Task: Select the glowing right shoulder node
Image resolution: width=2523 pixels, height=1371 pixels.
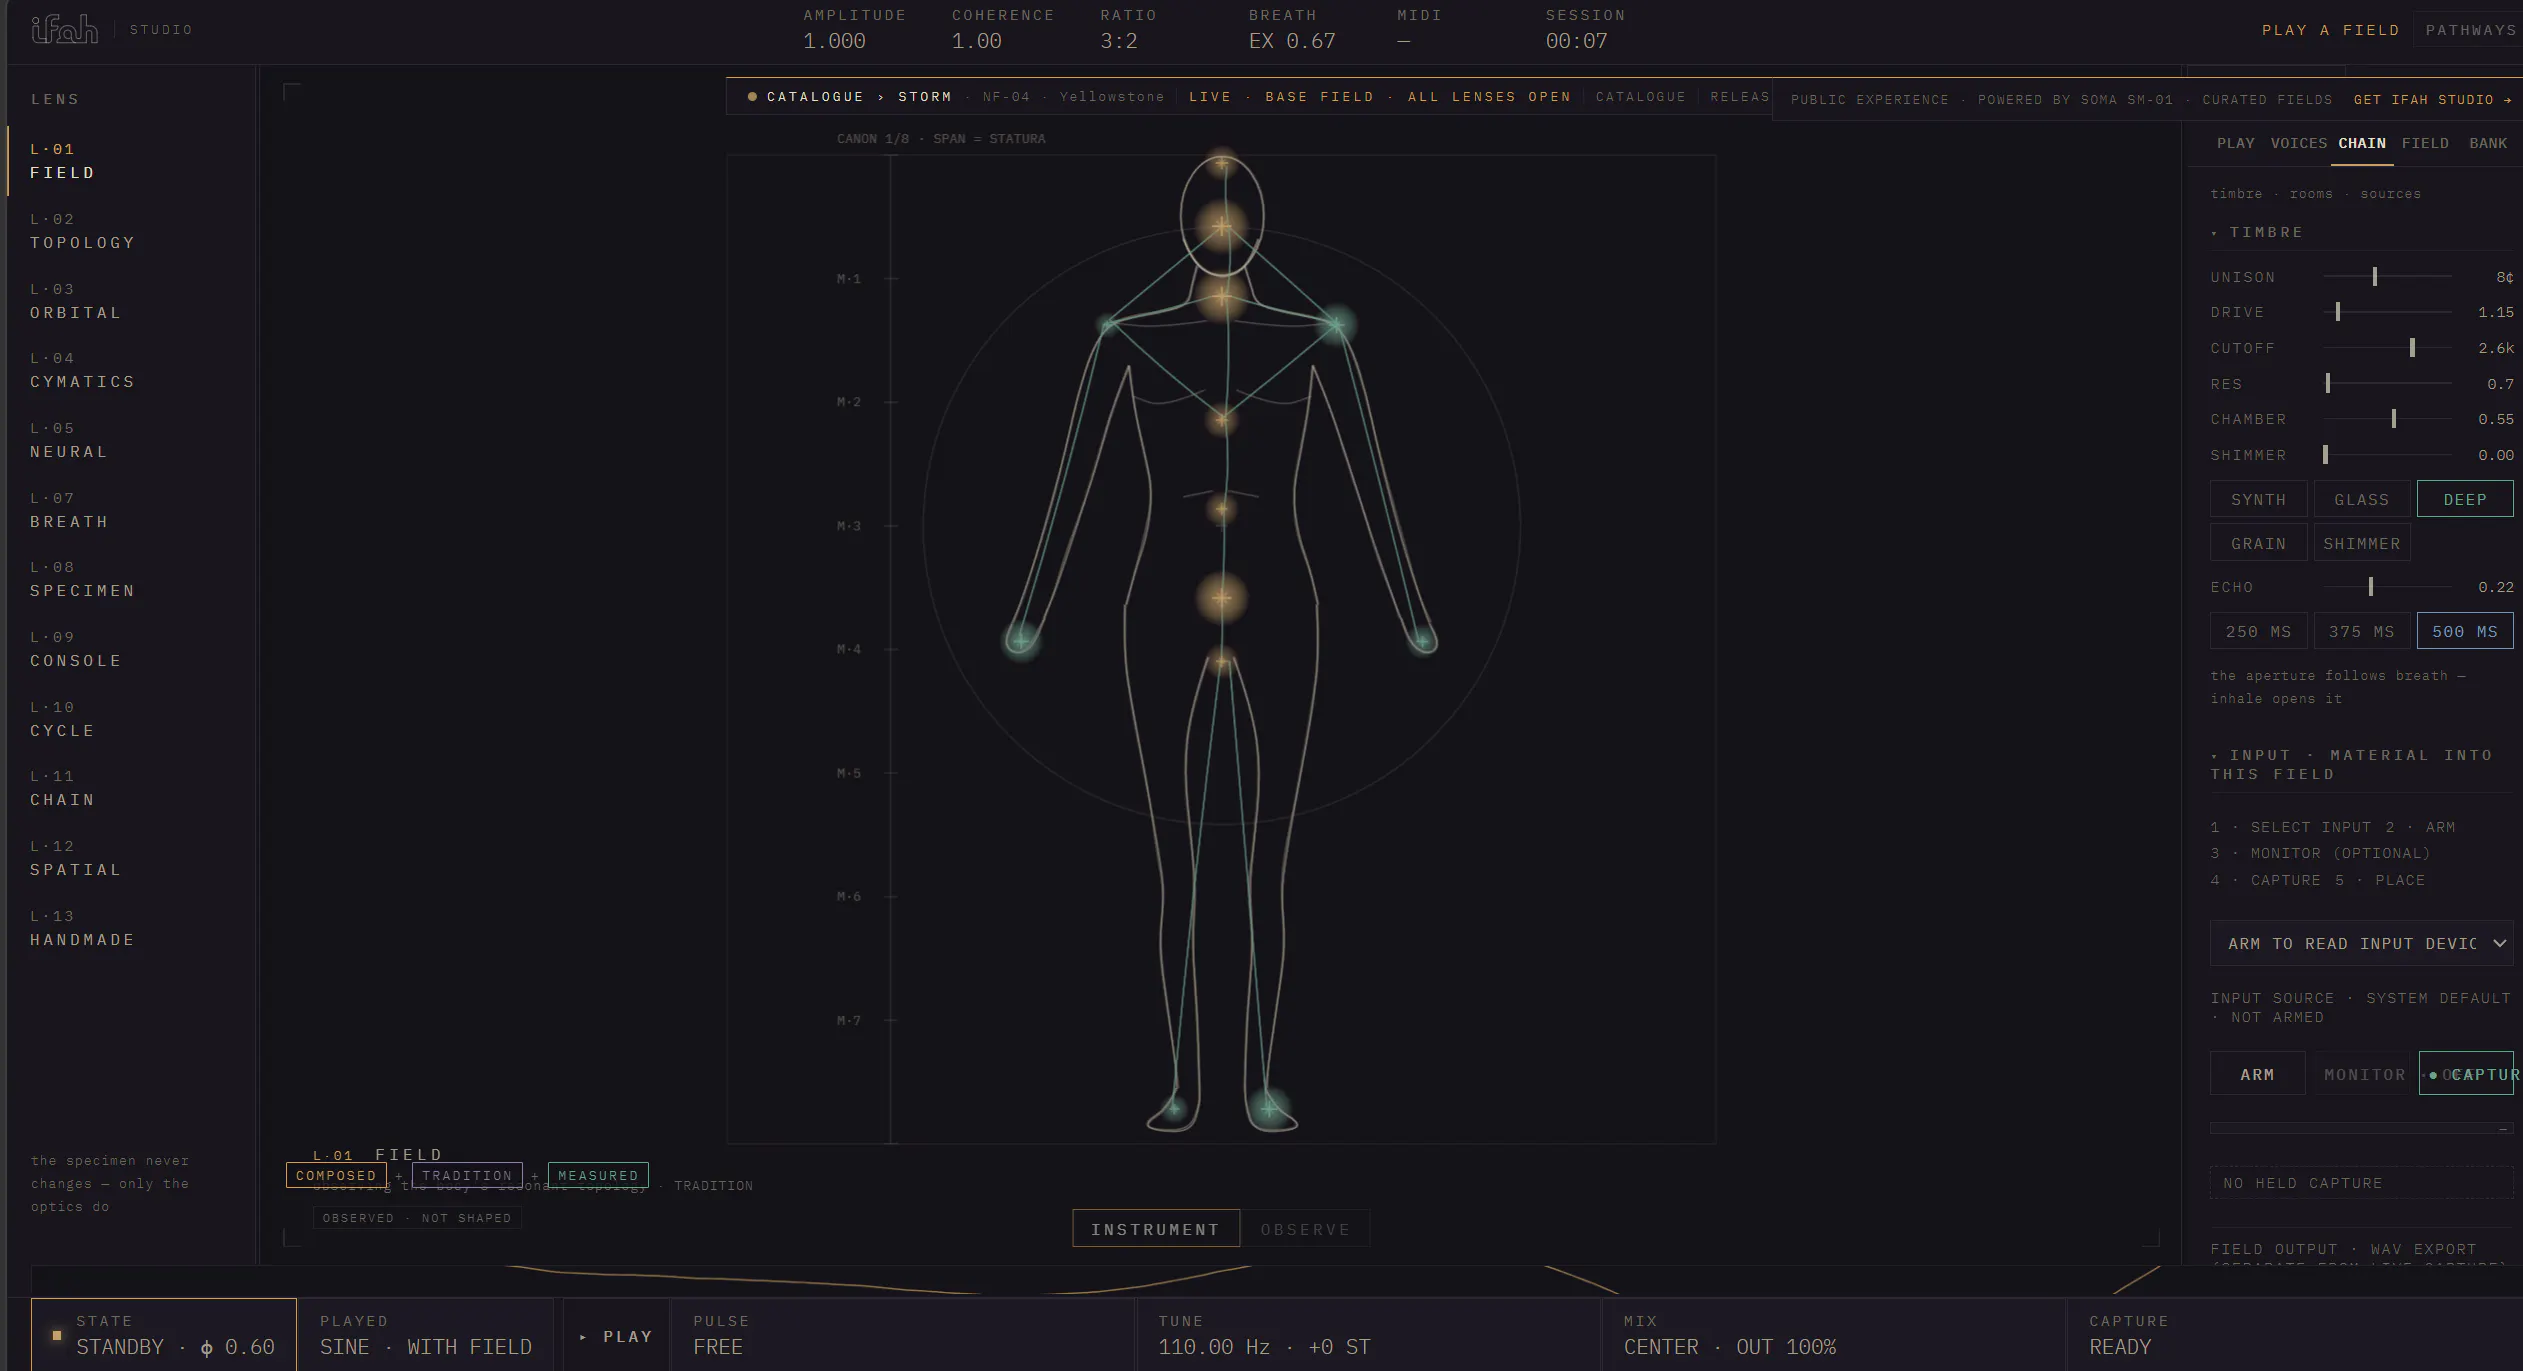Action: click(1337, 325)
